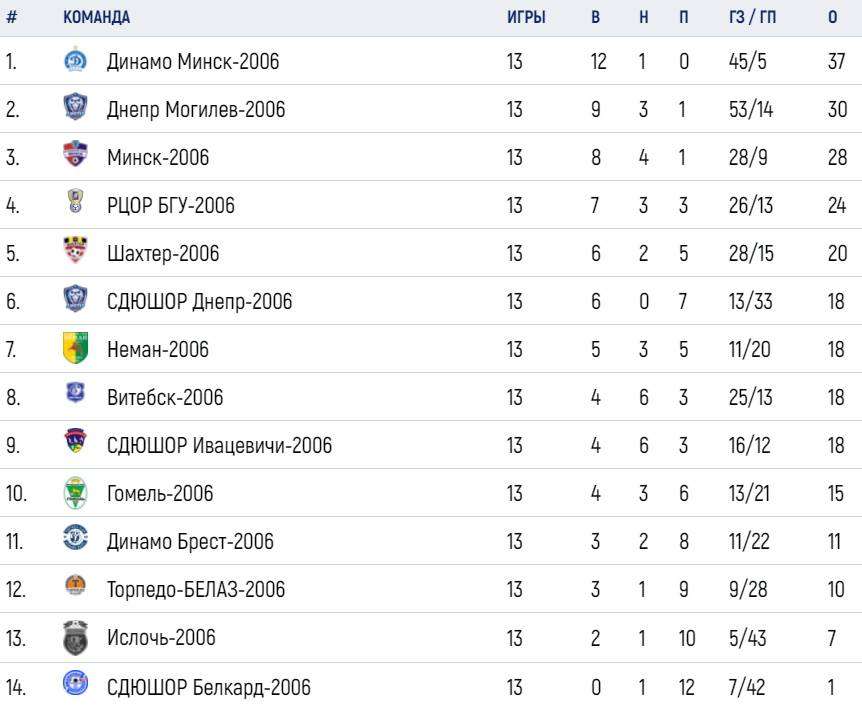Open the СДЮШОР Днепр-2006 team link
862x705 pixels.
(200, 301)
